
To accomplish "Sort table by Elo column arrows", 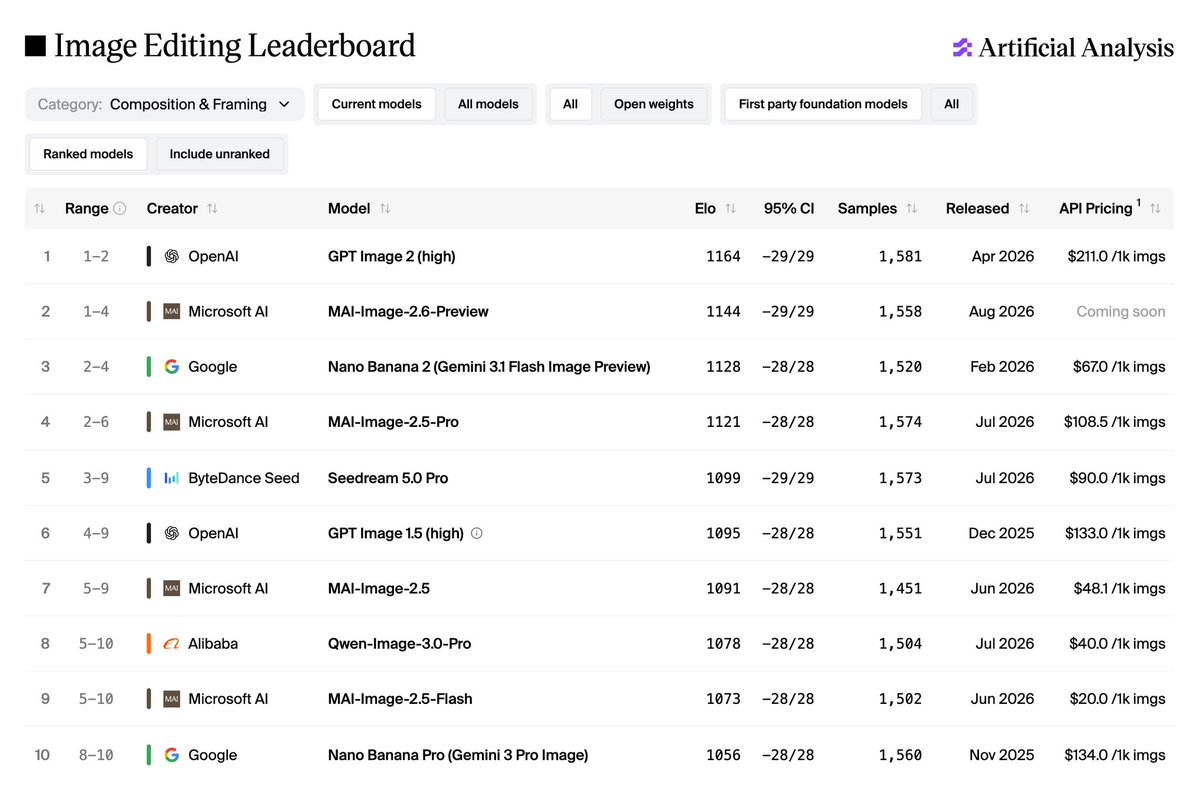I will pos(731,209).
